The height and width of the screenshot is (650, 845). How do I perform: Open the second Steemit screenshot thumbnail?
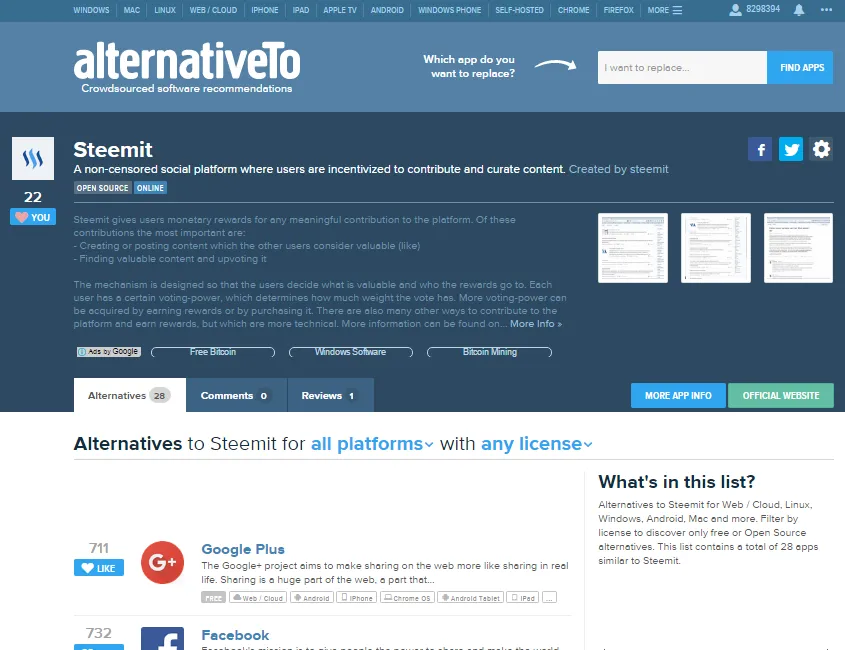point(716,248)
